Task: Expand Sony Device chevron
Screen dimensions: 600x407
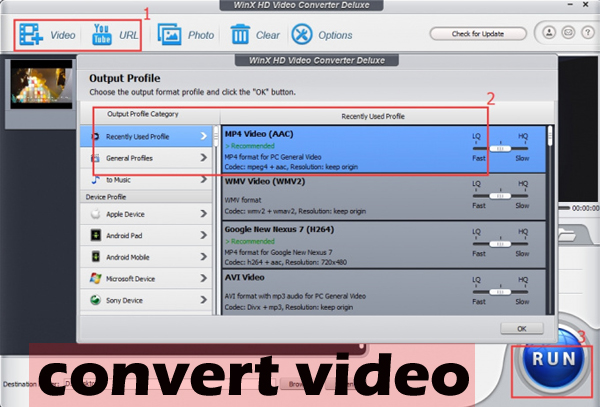Action: (204, 300)
